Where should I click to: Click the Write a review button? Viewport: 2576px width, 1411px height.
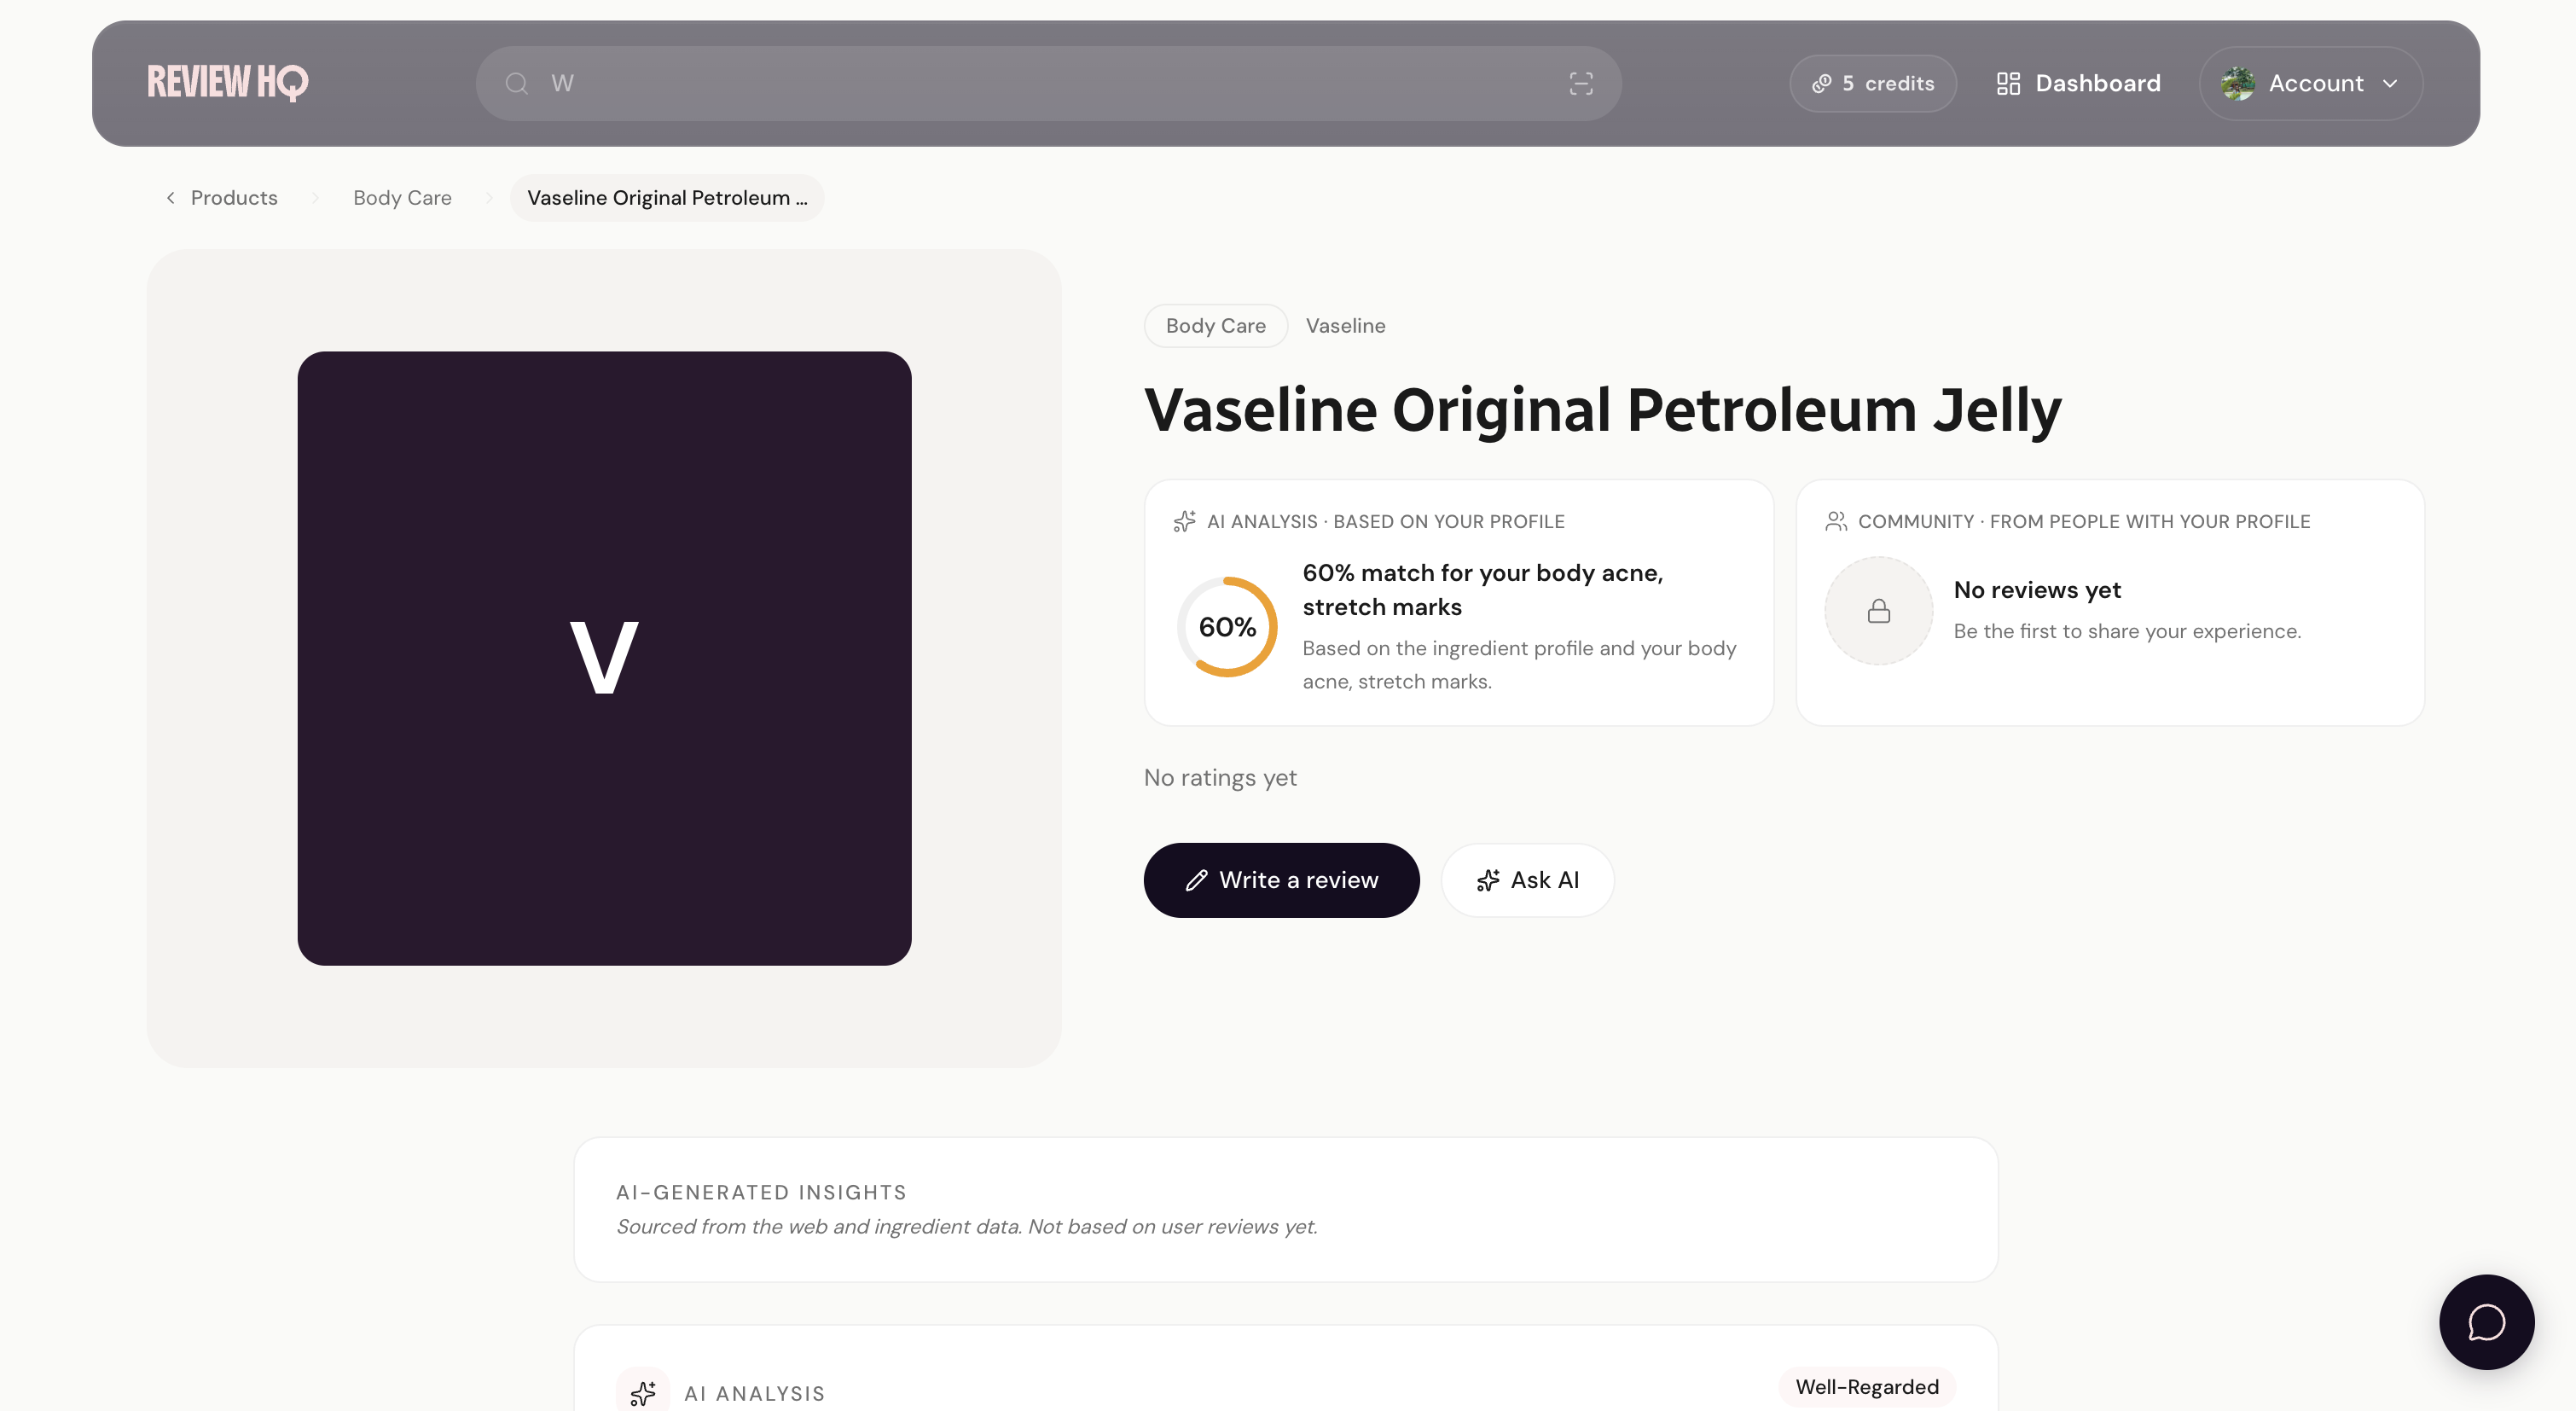pyautogui.click(x=1281, y=880)
